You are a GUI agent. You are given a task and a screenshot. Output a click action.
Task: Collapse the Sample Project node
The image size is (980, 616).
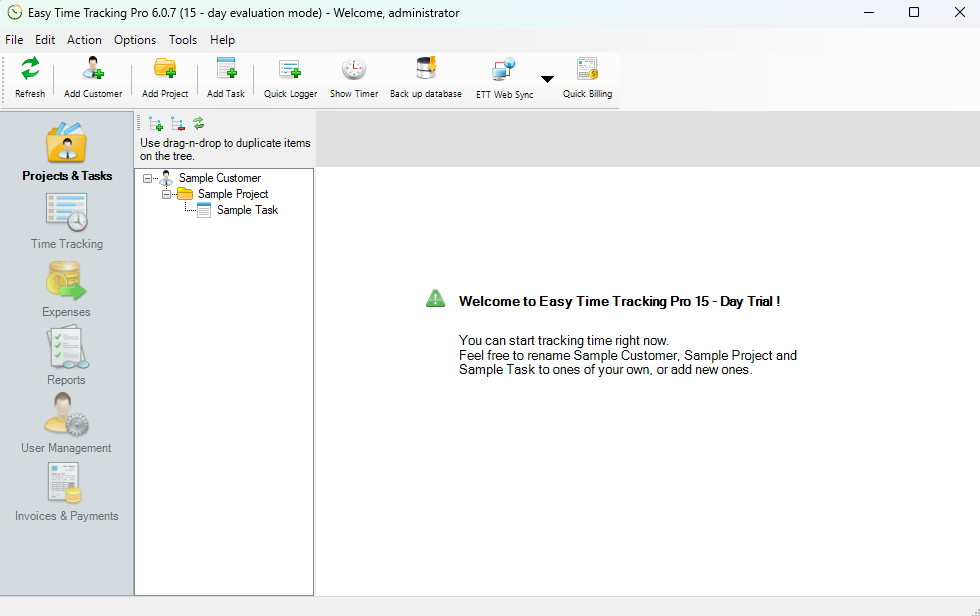[x=166, y=194]
